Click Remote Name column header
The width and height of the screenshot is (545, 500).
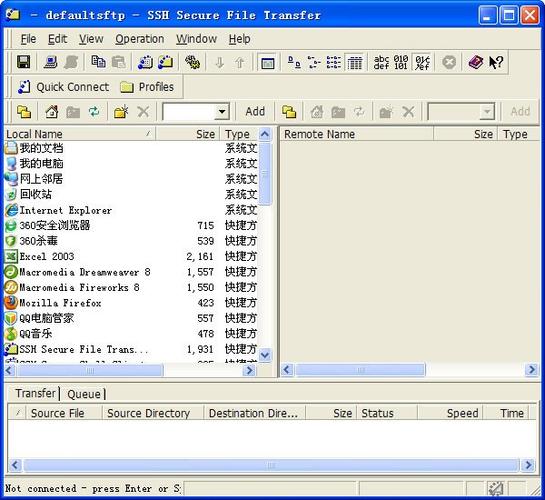coord(357,134)
